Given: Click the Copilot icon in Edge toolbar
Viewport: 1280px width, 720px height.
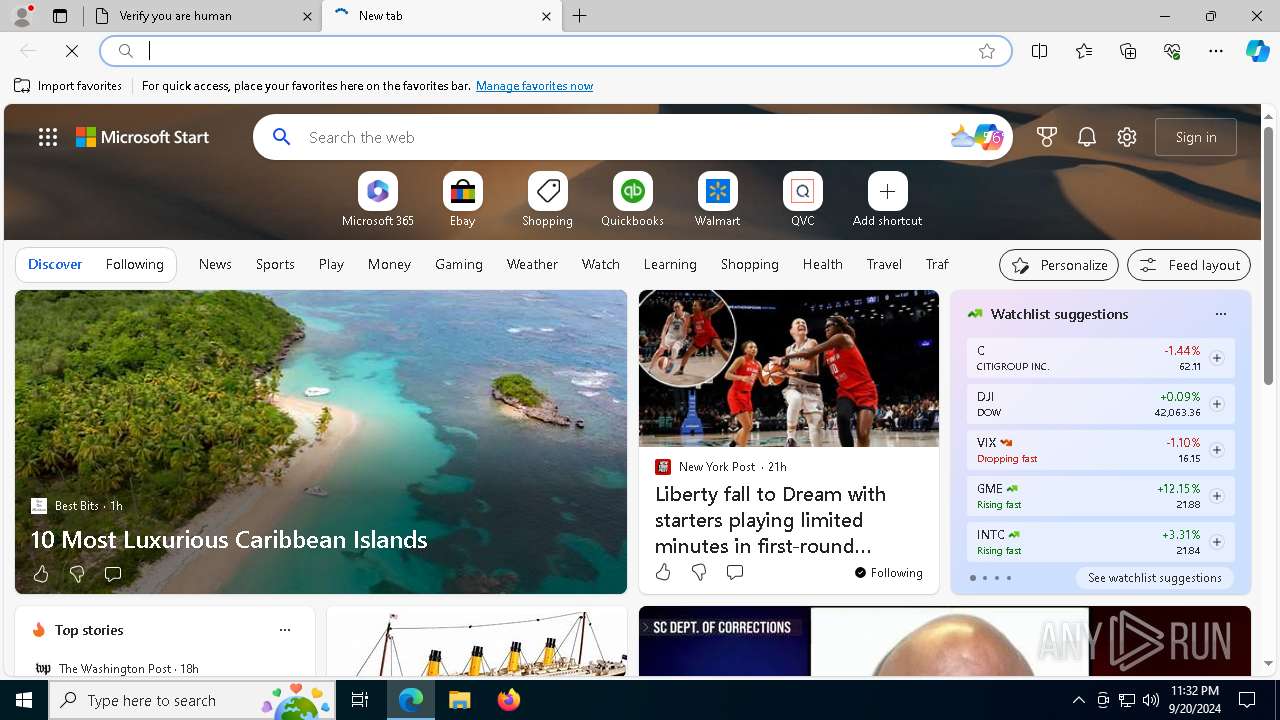Looking at the screenshot, I should click(x=1257, y=51).
